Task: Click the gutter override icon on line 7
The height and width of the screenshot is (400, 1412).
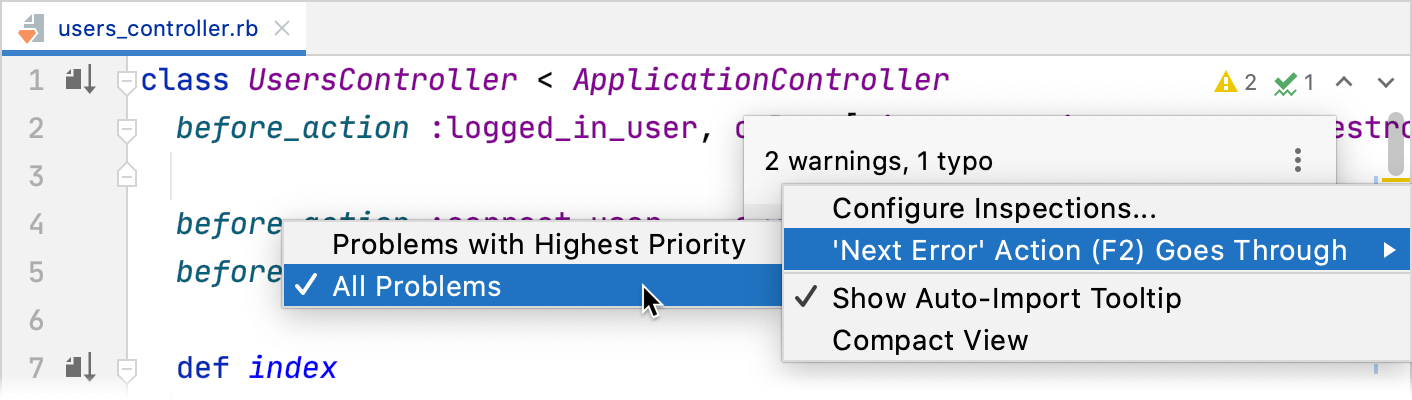Action: (79, 368)
